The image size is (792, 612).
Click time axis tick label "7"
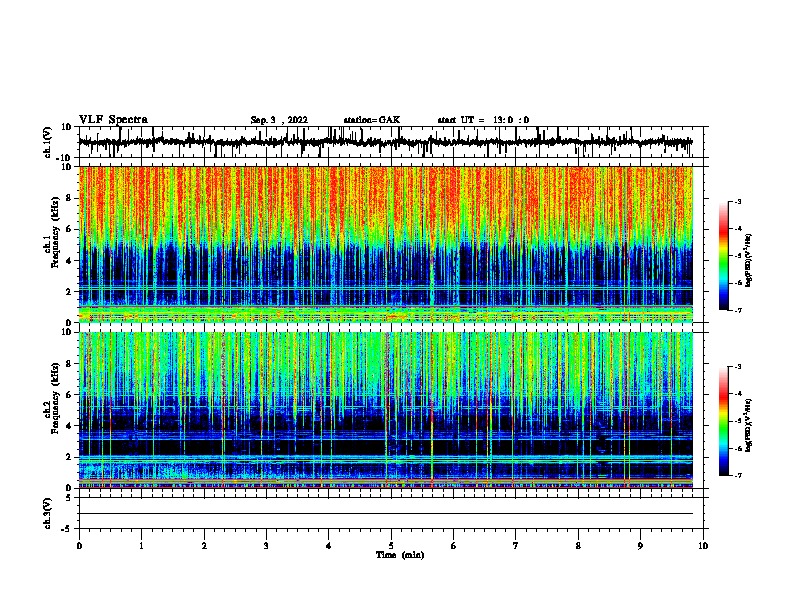click(516, 546)
